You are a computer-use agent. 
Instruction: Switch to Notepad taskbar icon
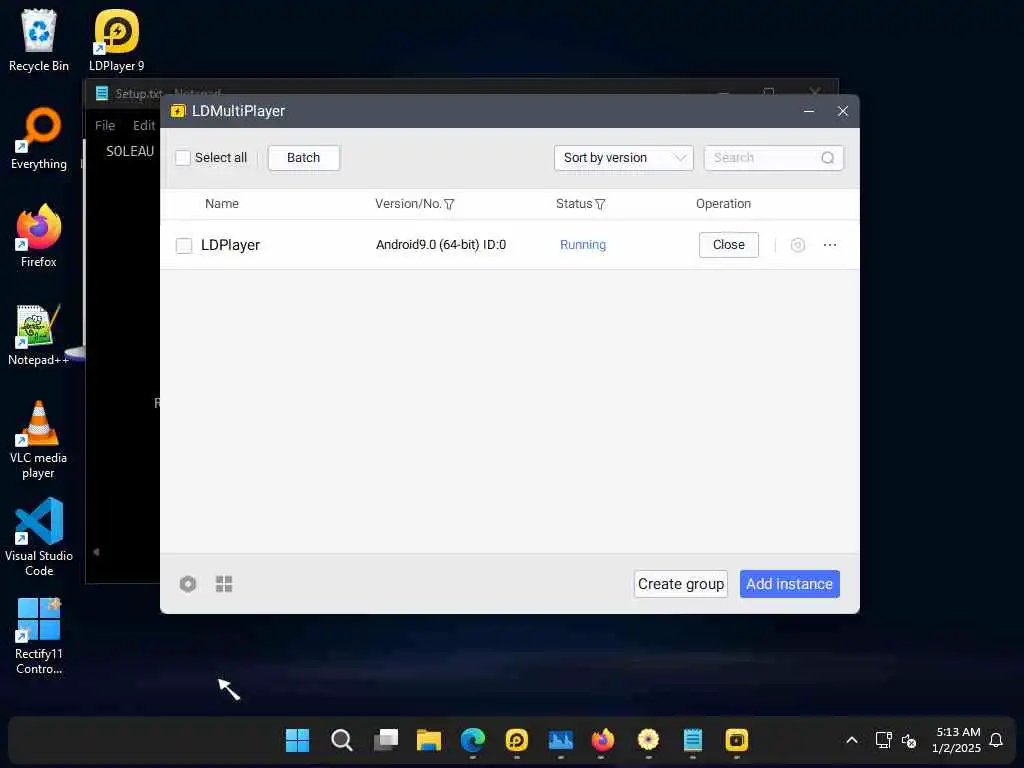(693, 740)
